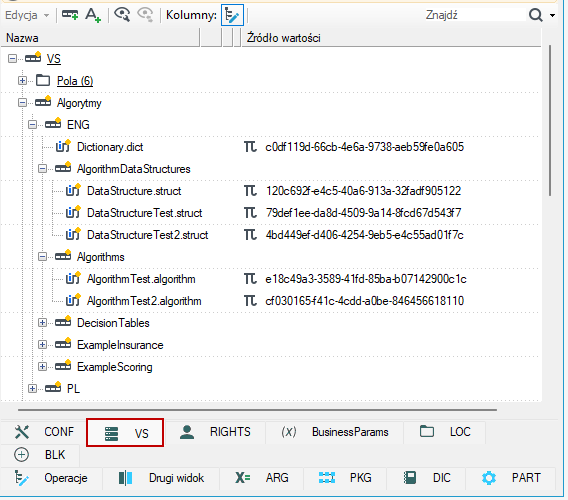568x500 pixels.
Task: Click GUID value e18c49a3-3589-41fd-85ba-b07142900c1c
Action: coord(366,279)
